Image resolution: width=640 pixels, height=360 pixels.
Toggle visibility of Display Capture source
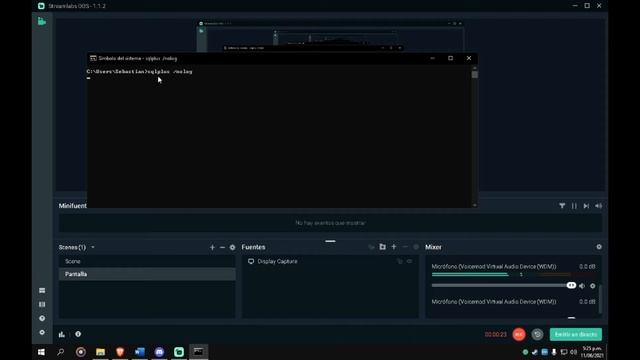[409, 261]
